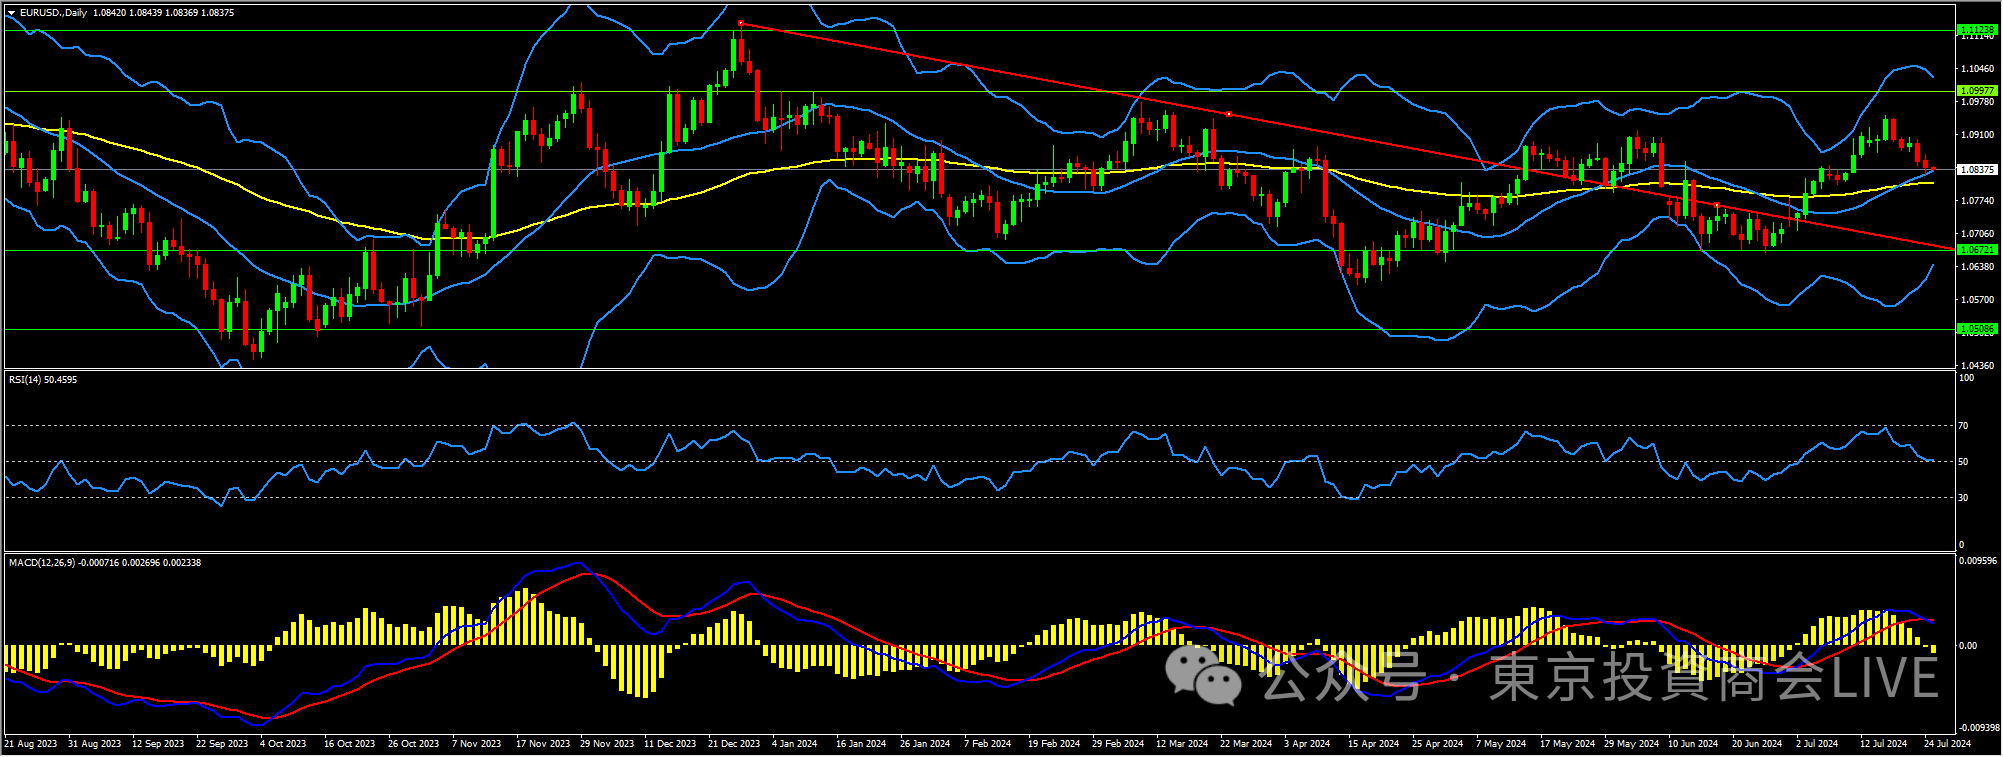Click the 21 Aug 2023 date label
The height and width of the screenshot is (757, 2003).
click(30, 744)
